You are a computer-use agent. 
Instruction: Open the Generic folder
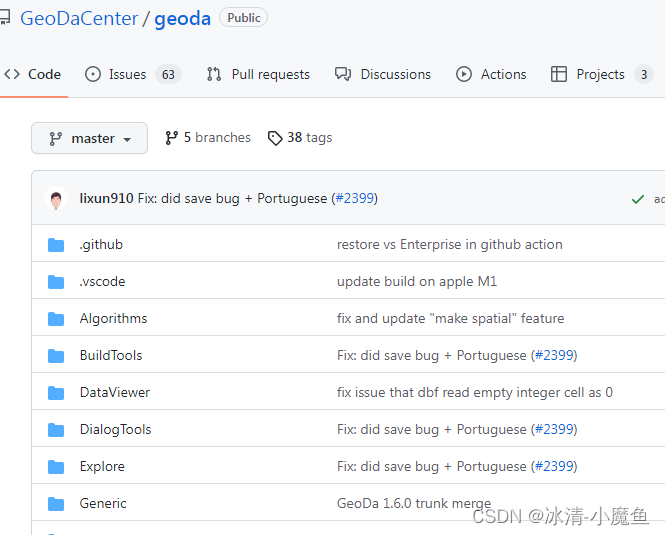pyautogui.click(x=103, y=503)
